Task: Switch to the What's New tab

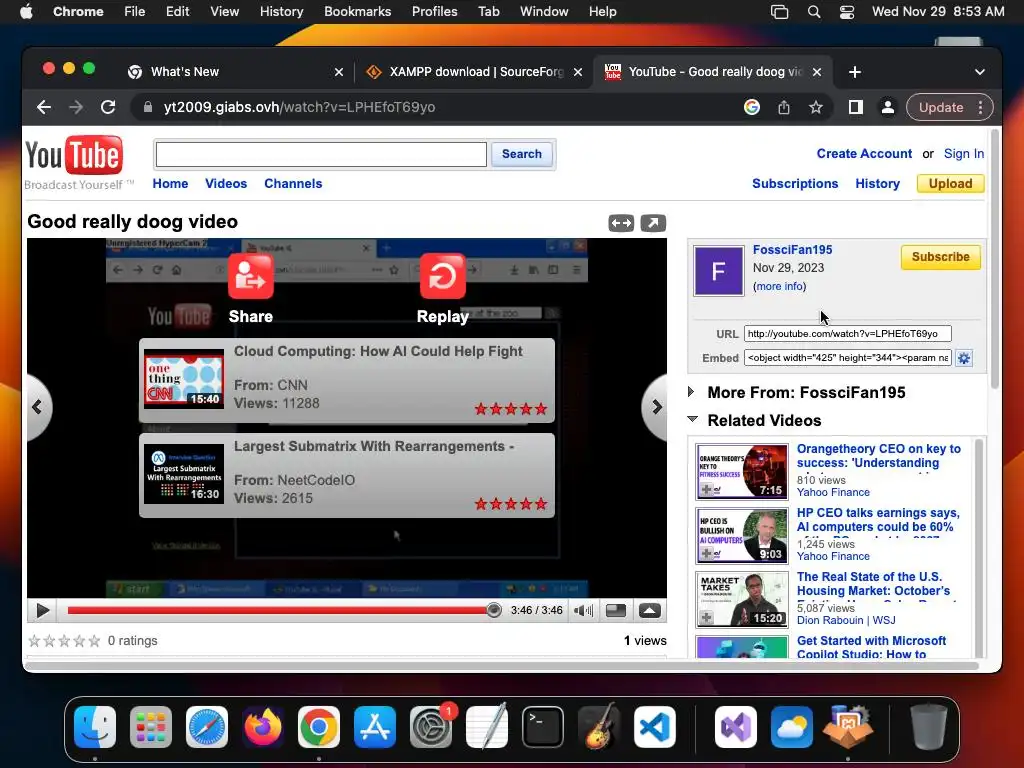Action: point(236,72)
